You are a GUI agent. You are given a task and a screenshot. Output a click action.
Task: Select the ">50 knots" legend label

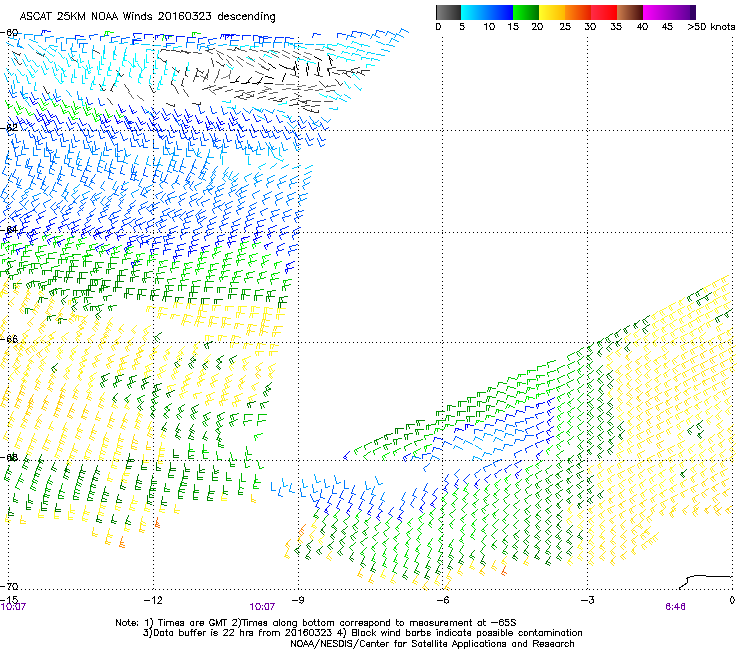tap(711, 27)
